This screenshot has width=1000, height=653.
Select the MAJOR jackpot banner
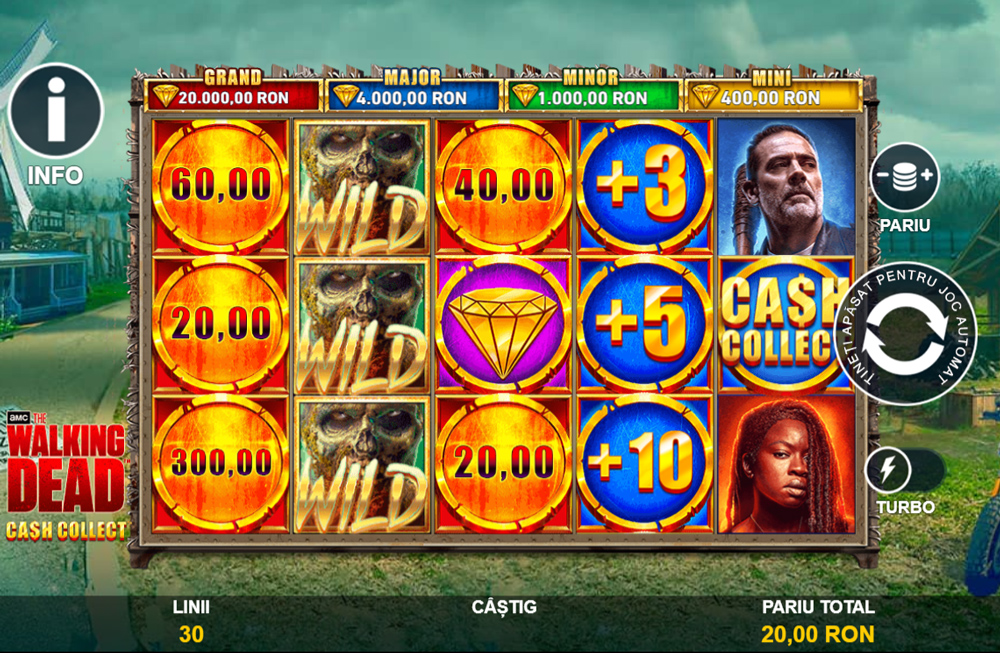pos(412,91)
